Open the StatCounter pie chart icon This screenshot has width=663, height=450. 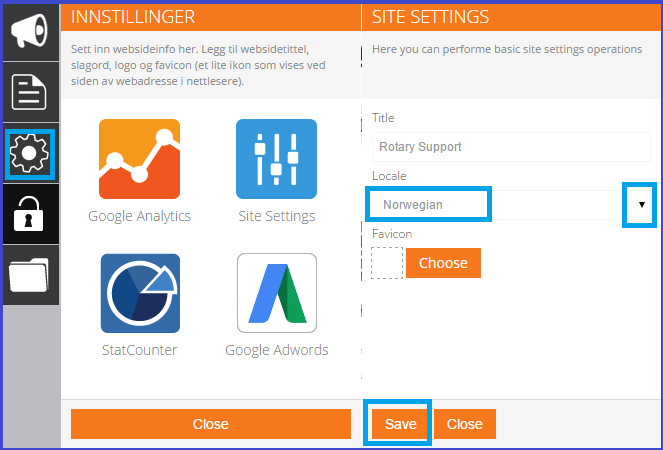(140, 293)
